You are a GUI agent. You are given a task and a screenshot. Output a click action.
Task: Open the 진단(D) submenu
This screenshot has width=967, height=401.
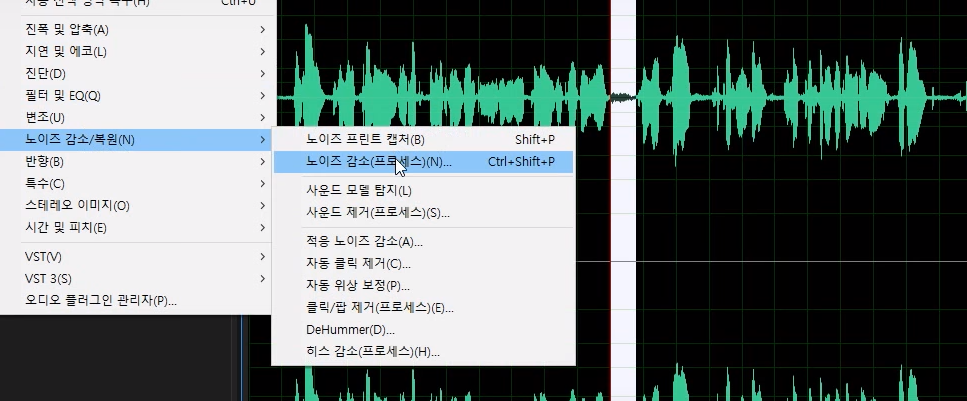pyautogui.click(x=136, y=74)
